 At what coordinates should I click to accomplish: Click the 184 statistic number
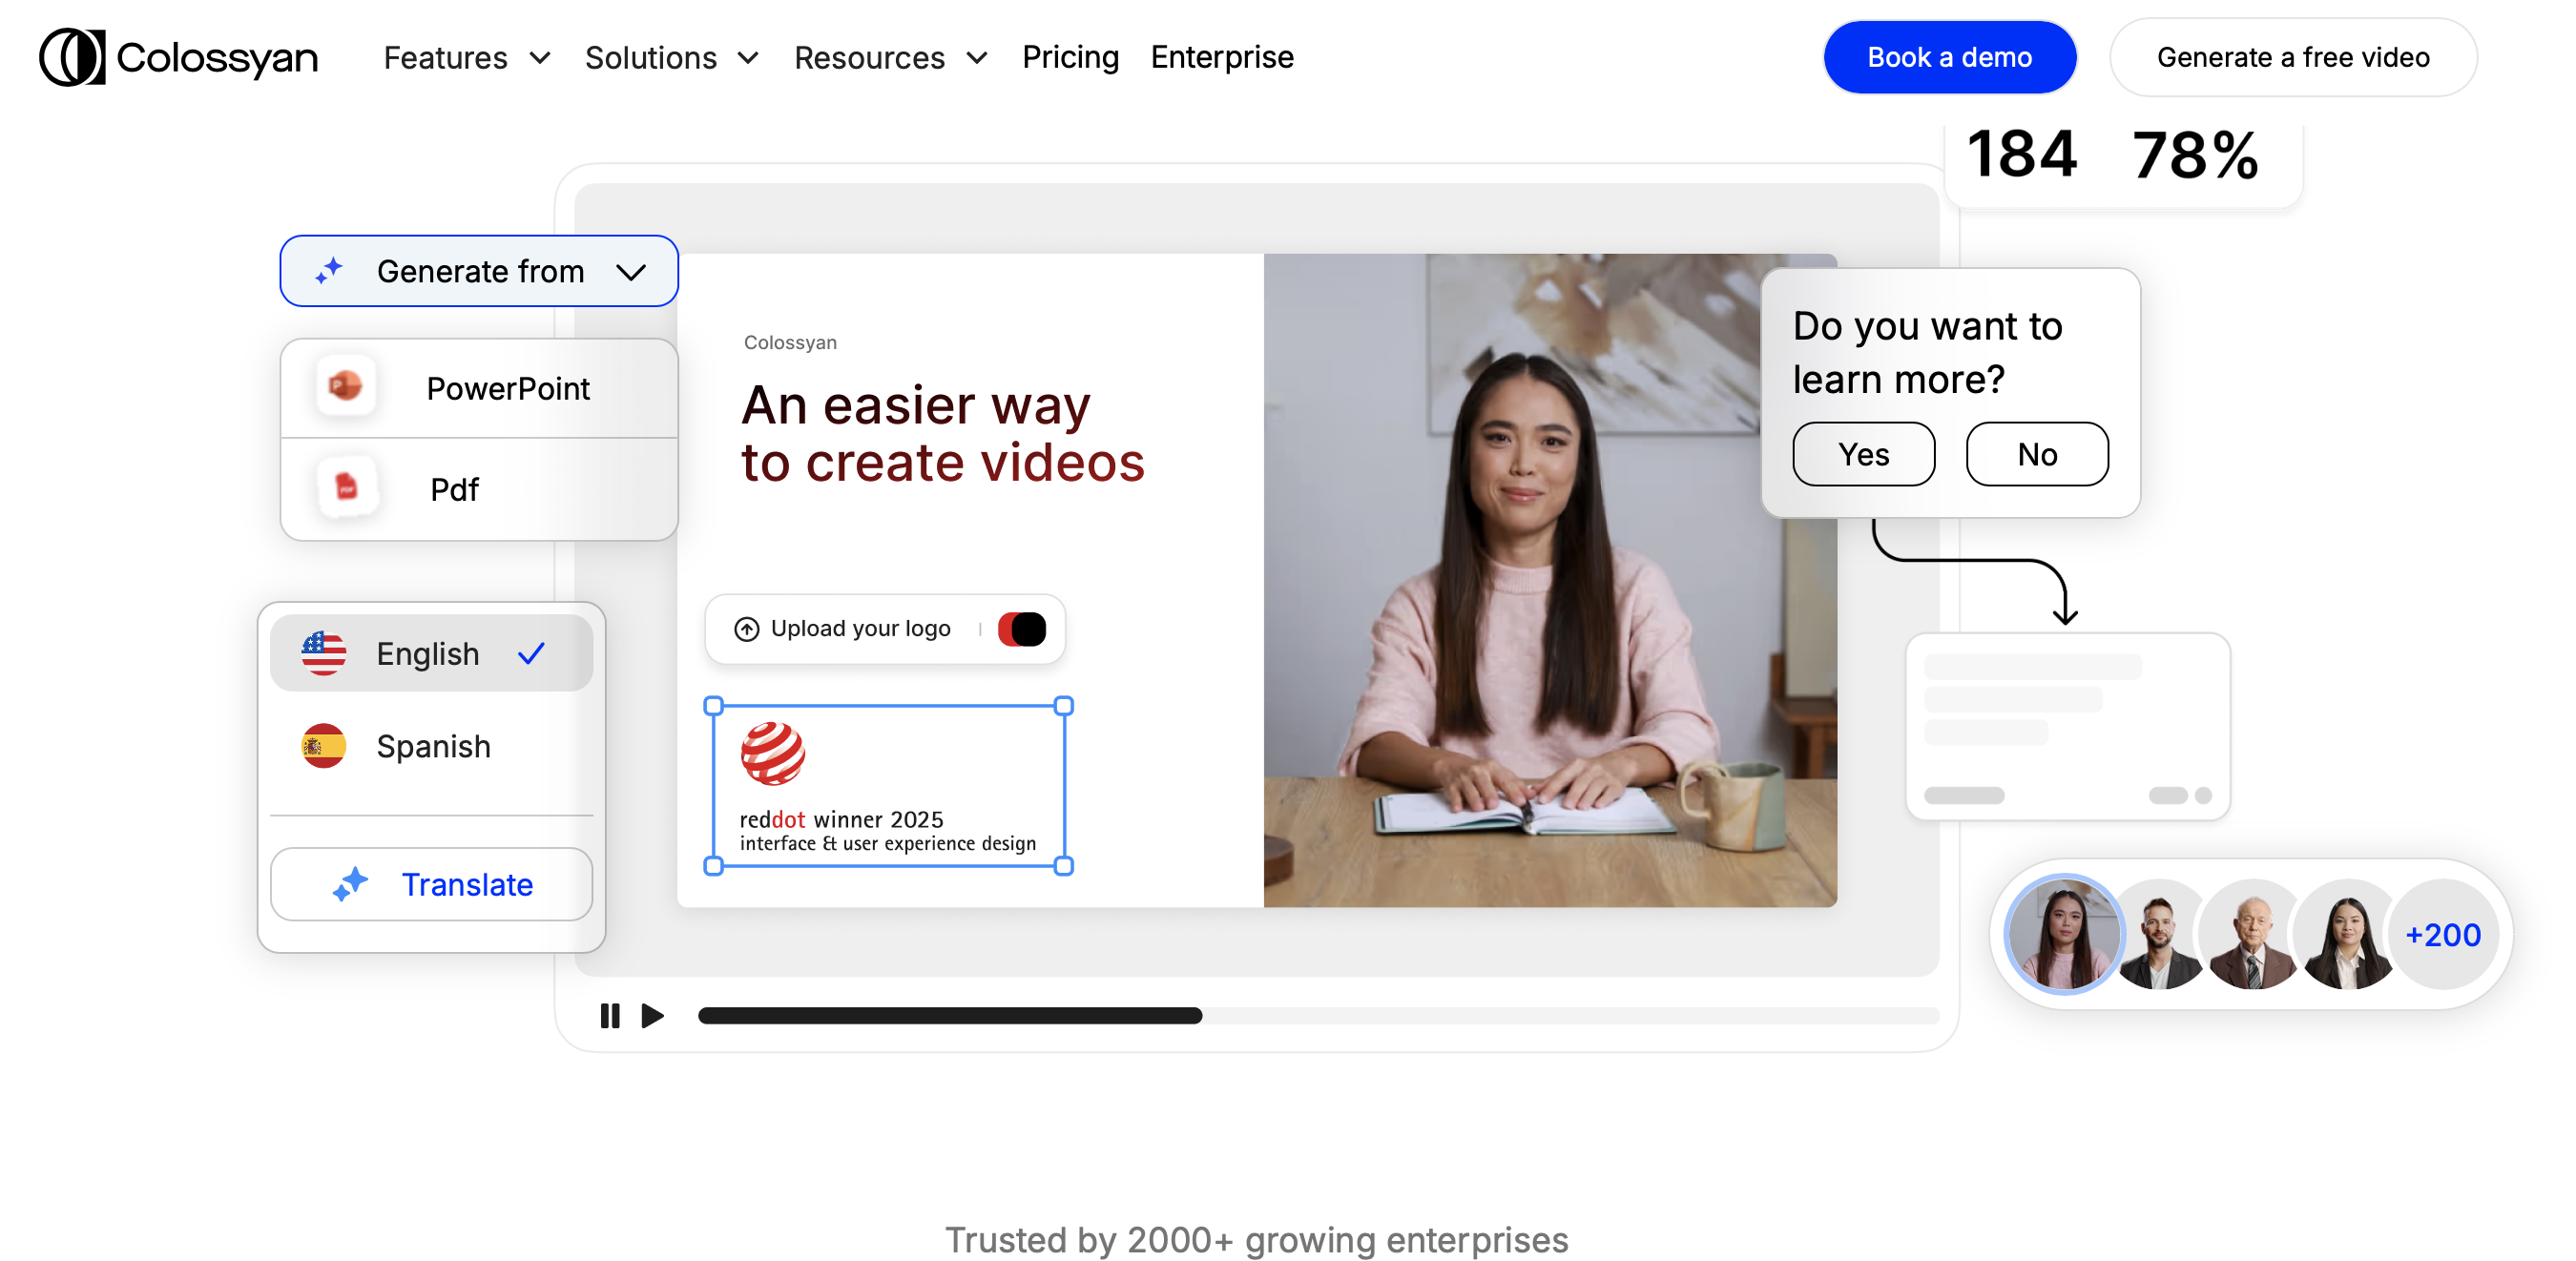2021,155
